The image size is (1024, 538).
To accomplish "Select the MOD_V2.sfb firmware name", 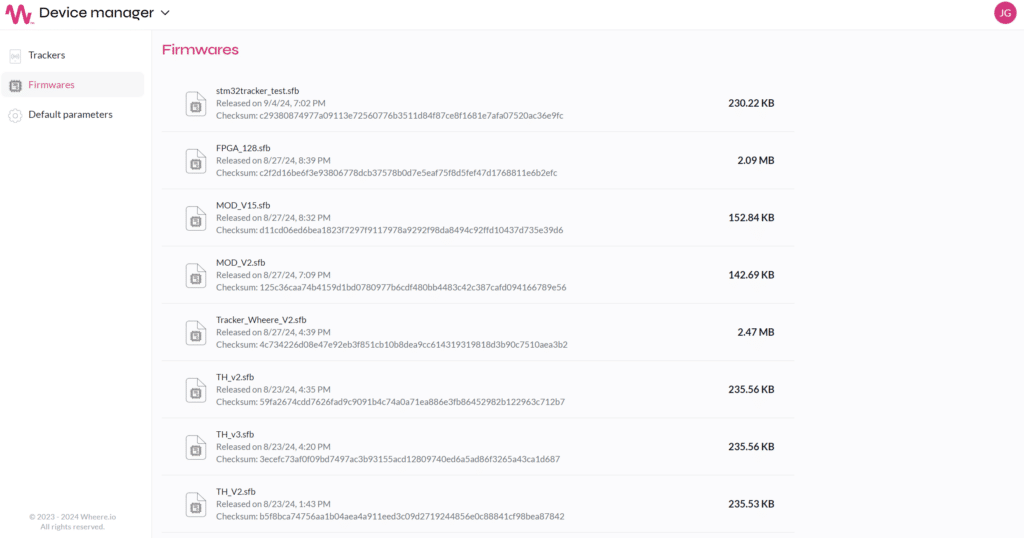I will click(240, 262).
